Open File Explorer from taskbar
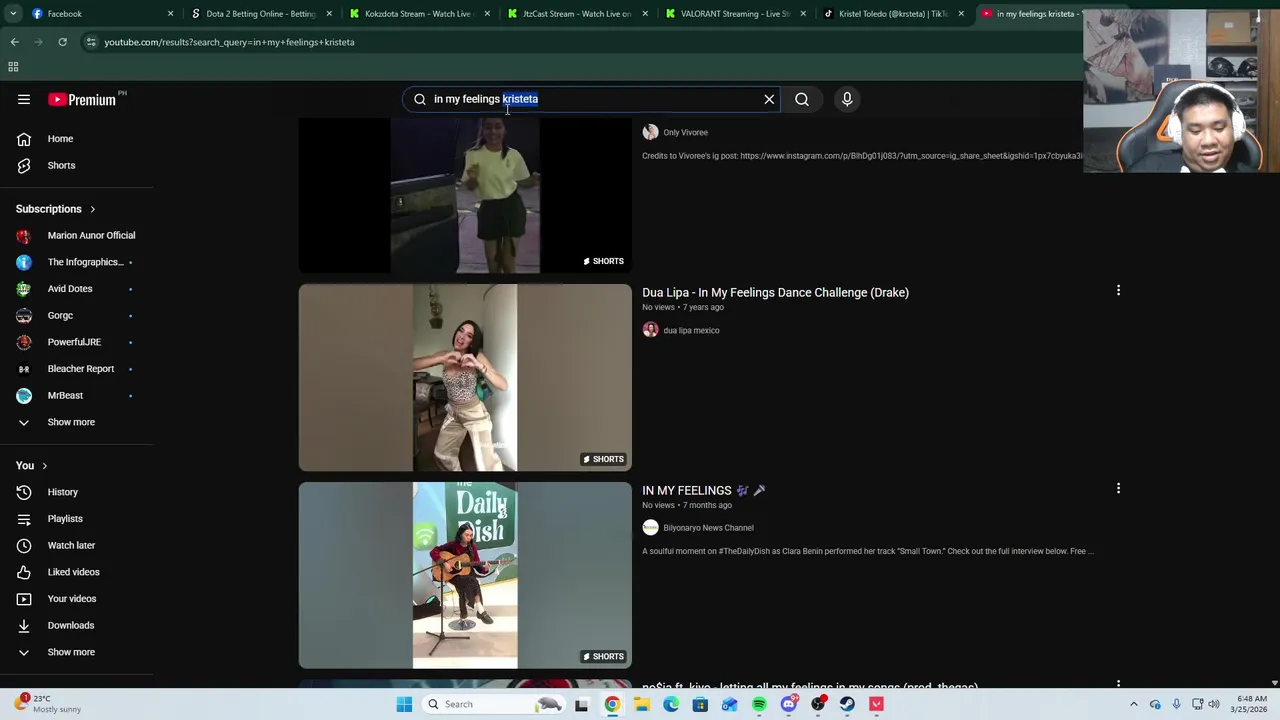 [641, 704]
